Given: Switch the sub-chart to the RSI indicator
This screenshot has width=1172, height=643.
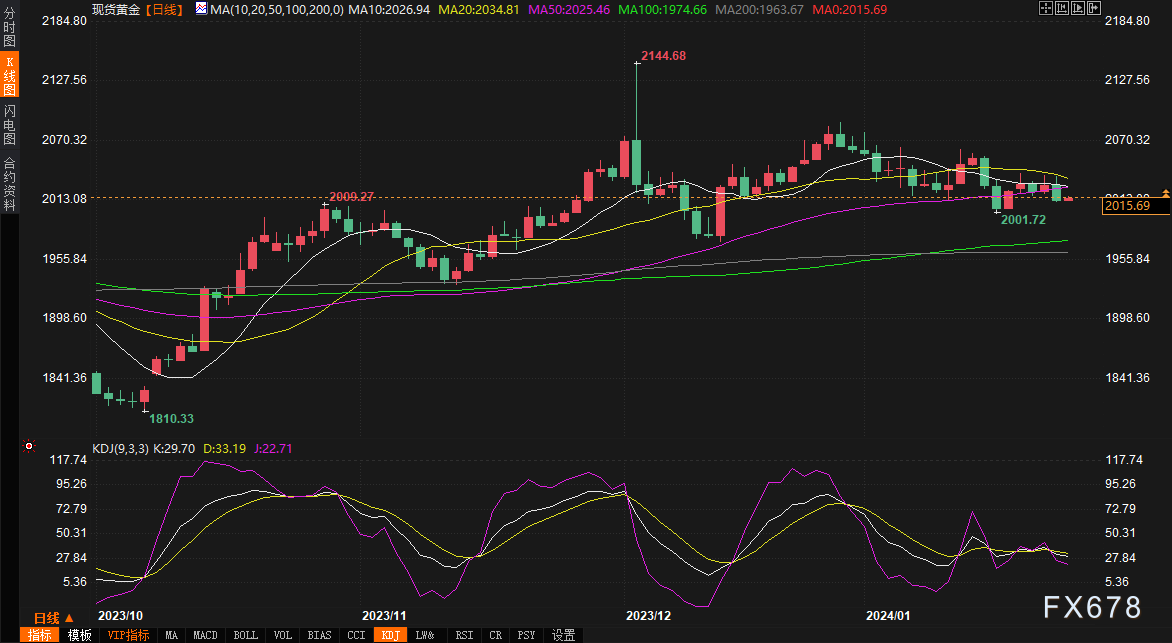Looking at the screenshot, I should pos(464,635).
